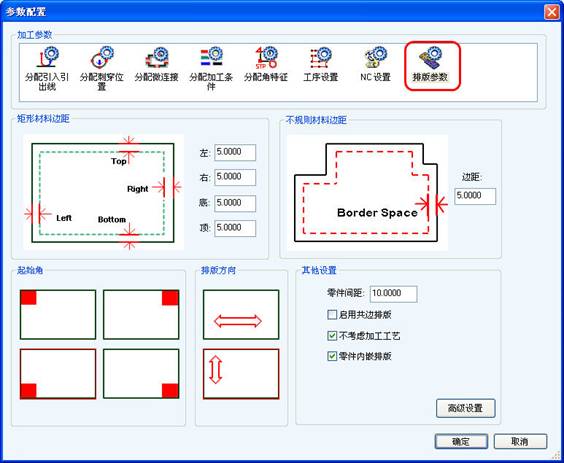
Task: Toggle the 零件内嵌排版 checkbox
Action: click(x=332, y=356)
